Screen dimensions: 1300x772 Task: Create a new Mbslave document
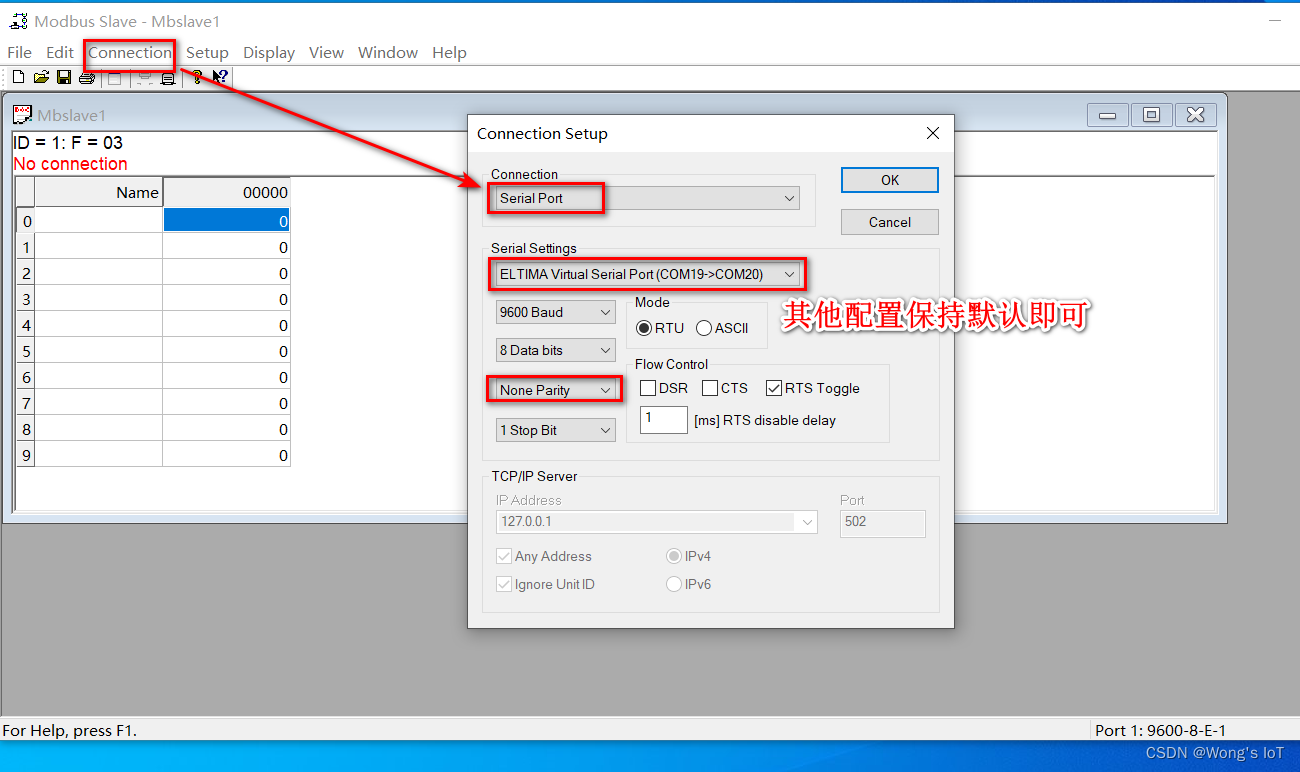pyautogui.click(x=17, y=77)
